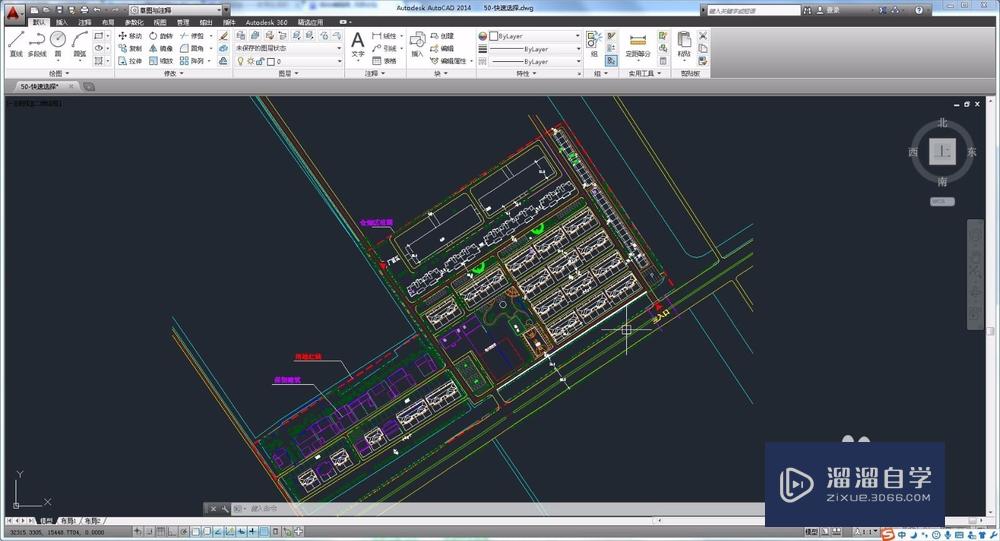
Task: Toggle Snap mode in status bar
Action: 149,531
